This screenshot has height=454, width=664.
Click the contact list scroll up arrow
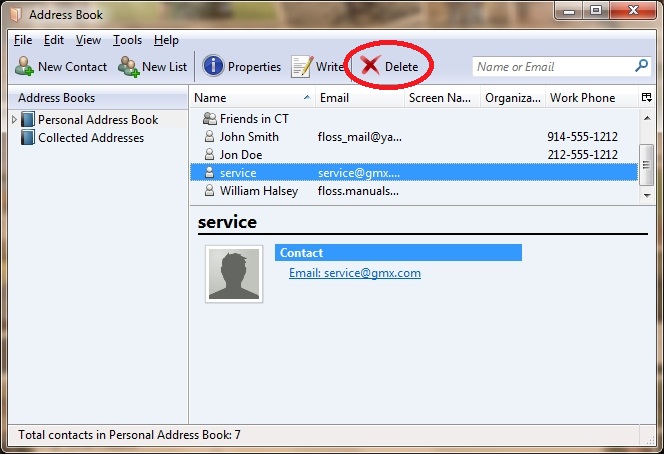[x=647, y=118]
